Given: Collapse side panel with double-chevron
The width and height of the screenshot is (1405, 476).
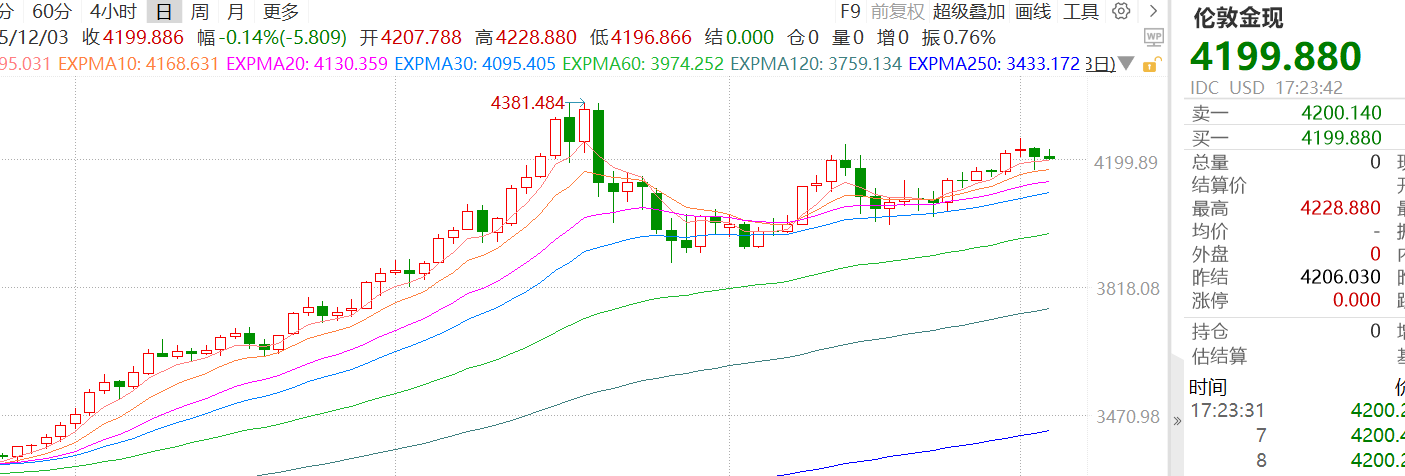Looking at the screenshot, I should point(1177,421).
